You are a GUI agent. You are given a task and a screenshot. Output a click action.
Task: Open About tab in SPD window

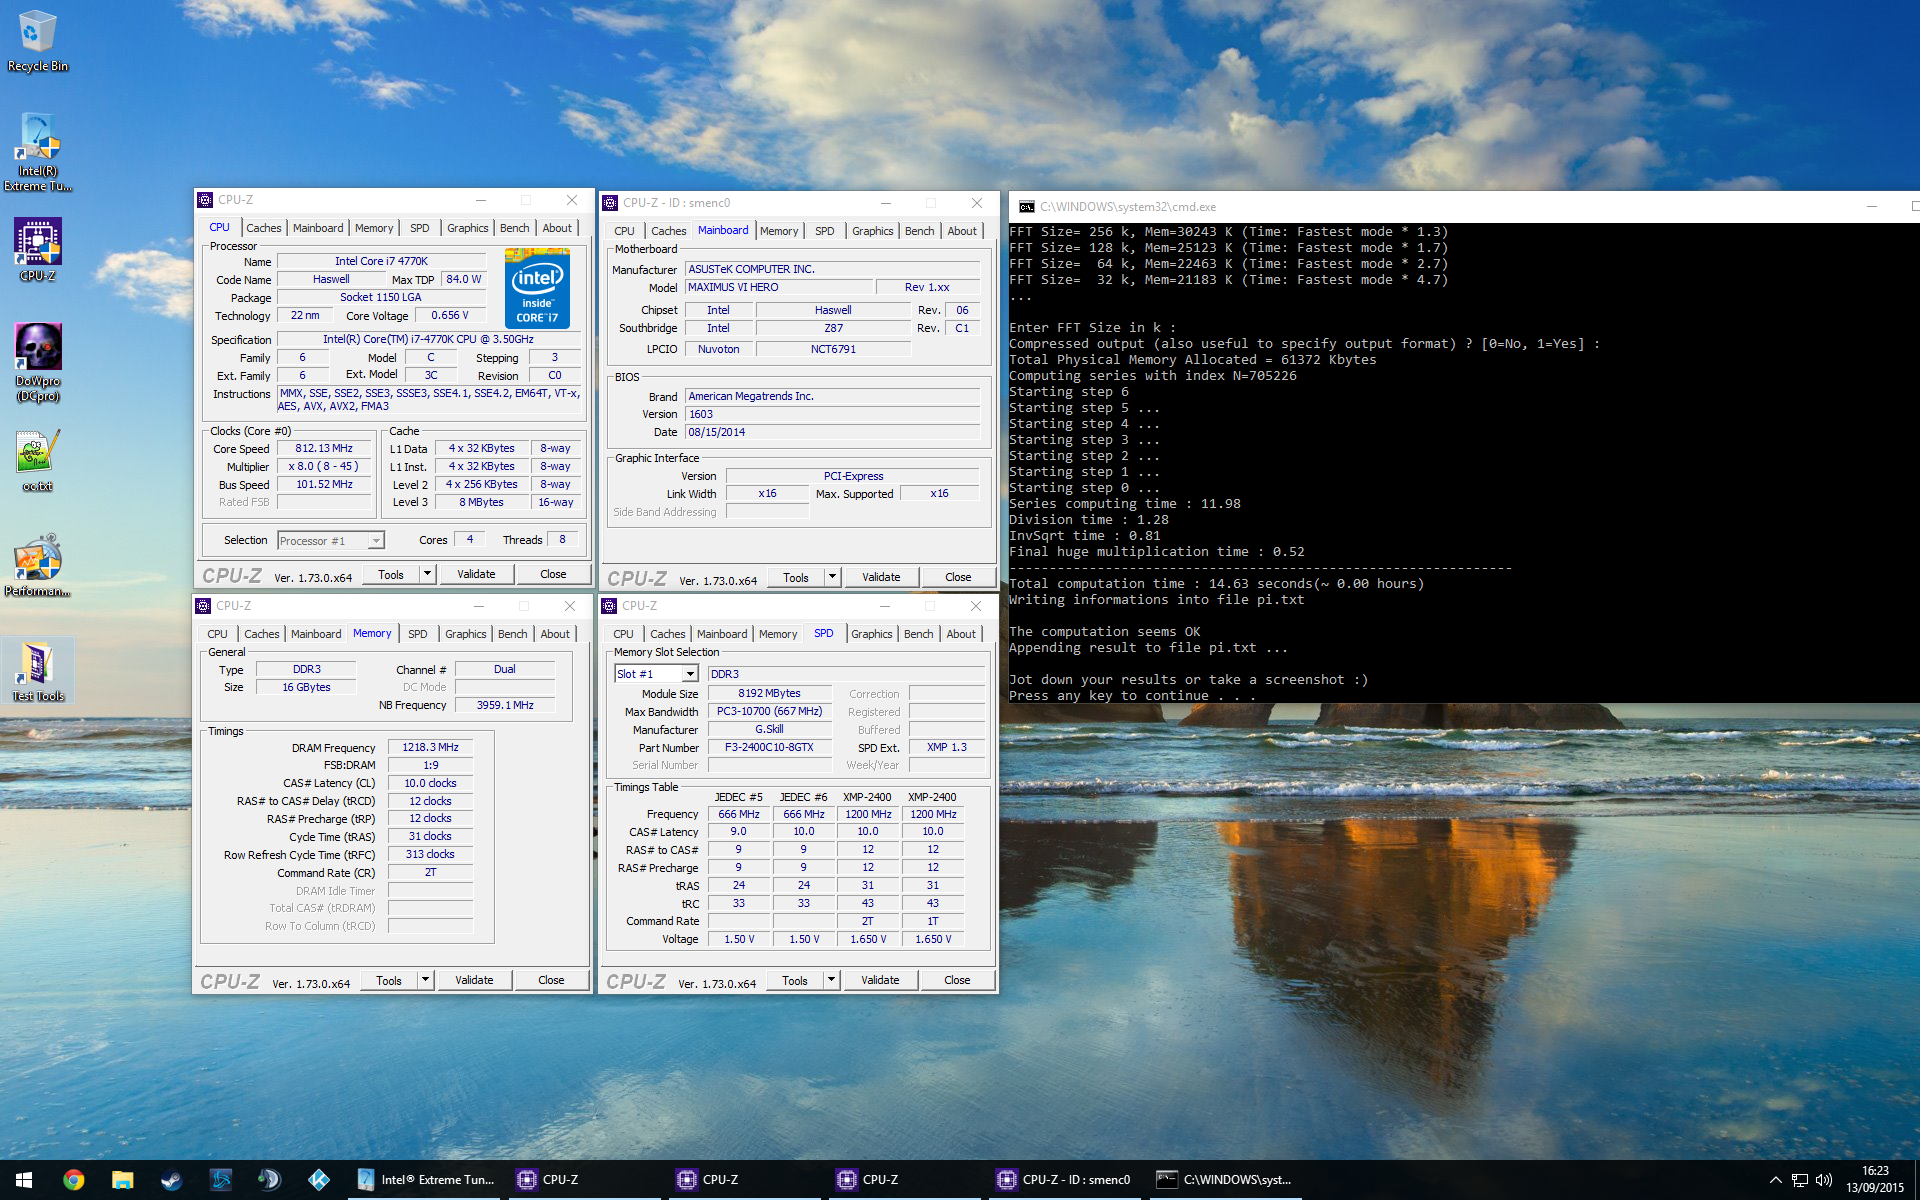pos(961,634)
